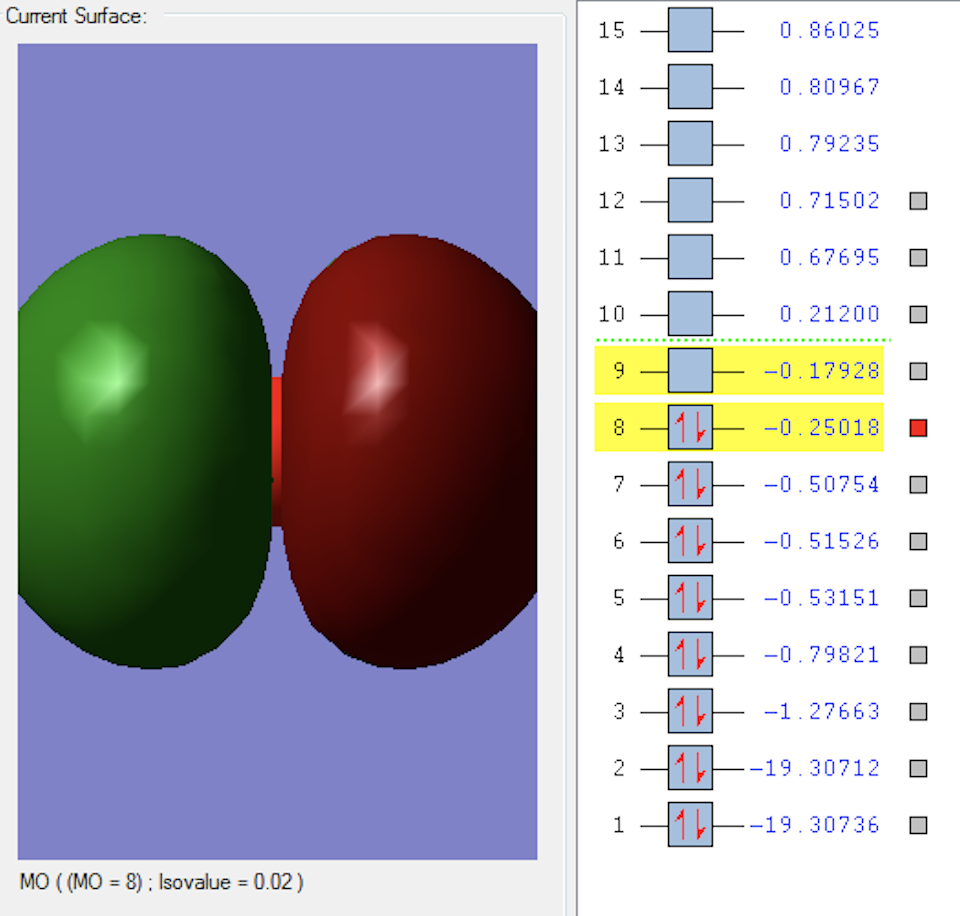Image resolution: width=960 pixels, height=916 pixels.
Task: Select the occupied orbital box for MO 1
Action: (x=690, y=825)
